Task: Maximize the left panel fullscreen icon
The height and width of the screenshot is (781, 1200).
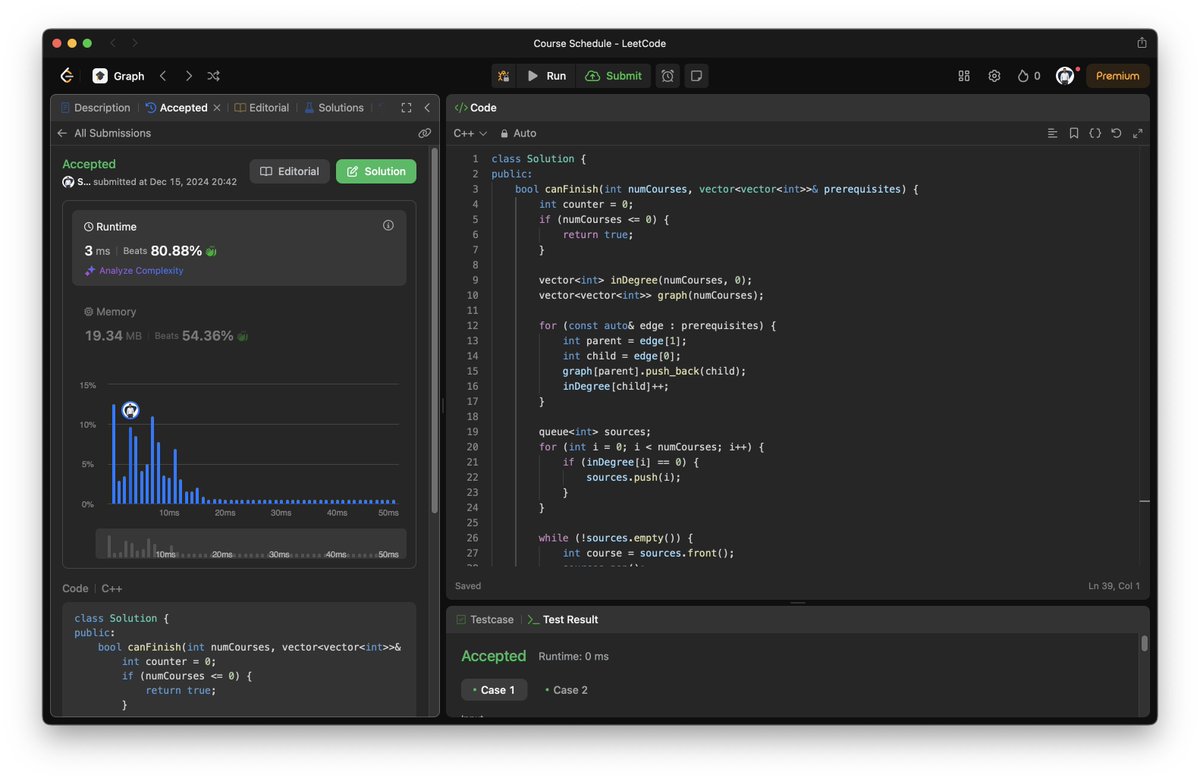Action: (406, 108)
